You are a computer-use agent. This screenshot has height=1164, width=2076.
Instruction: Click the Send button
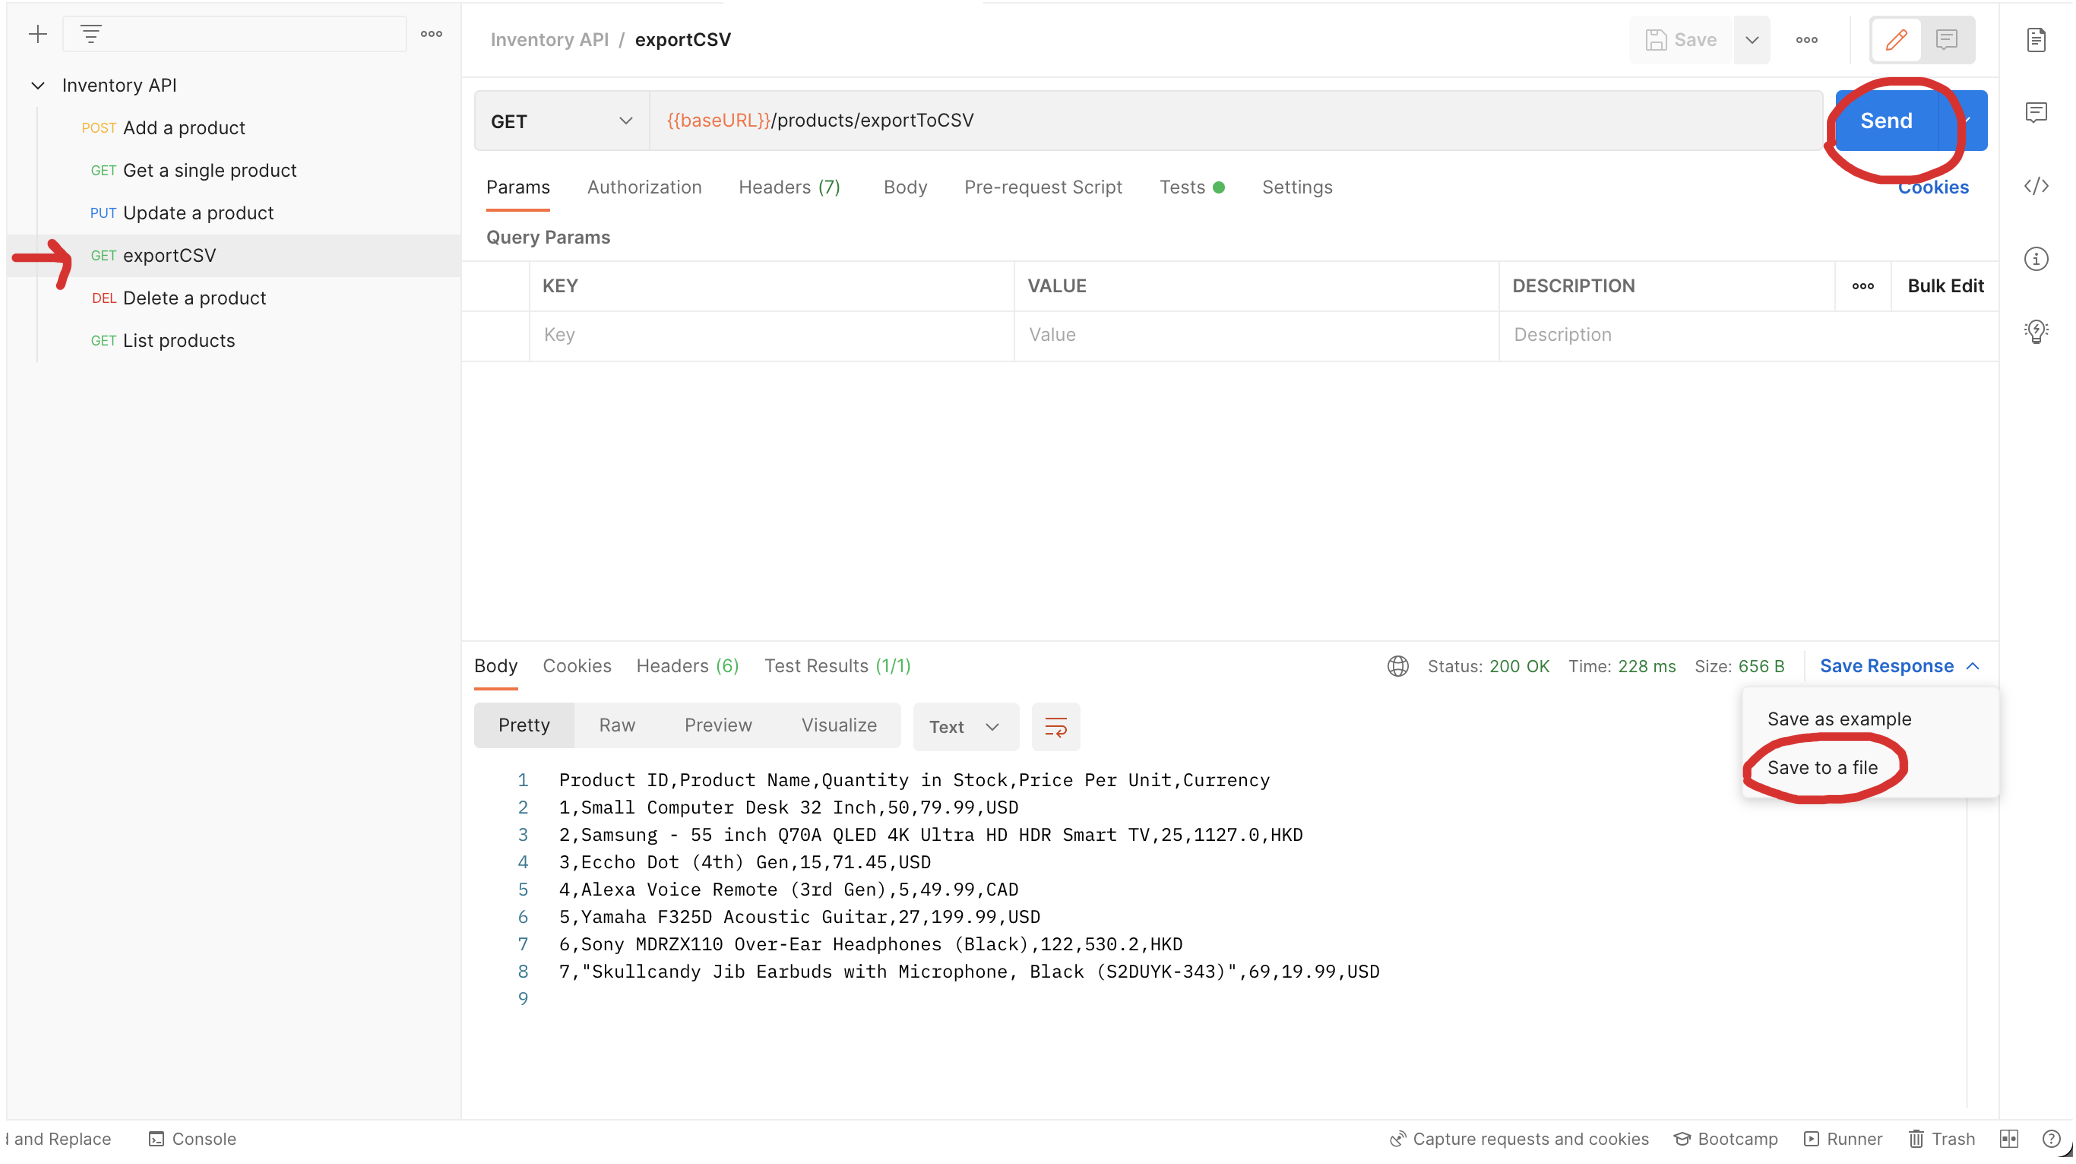[x=1886, y=120]
